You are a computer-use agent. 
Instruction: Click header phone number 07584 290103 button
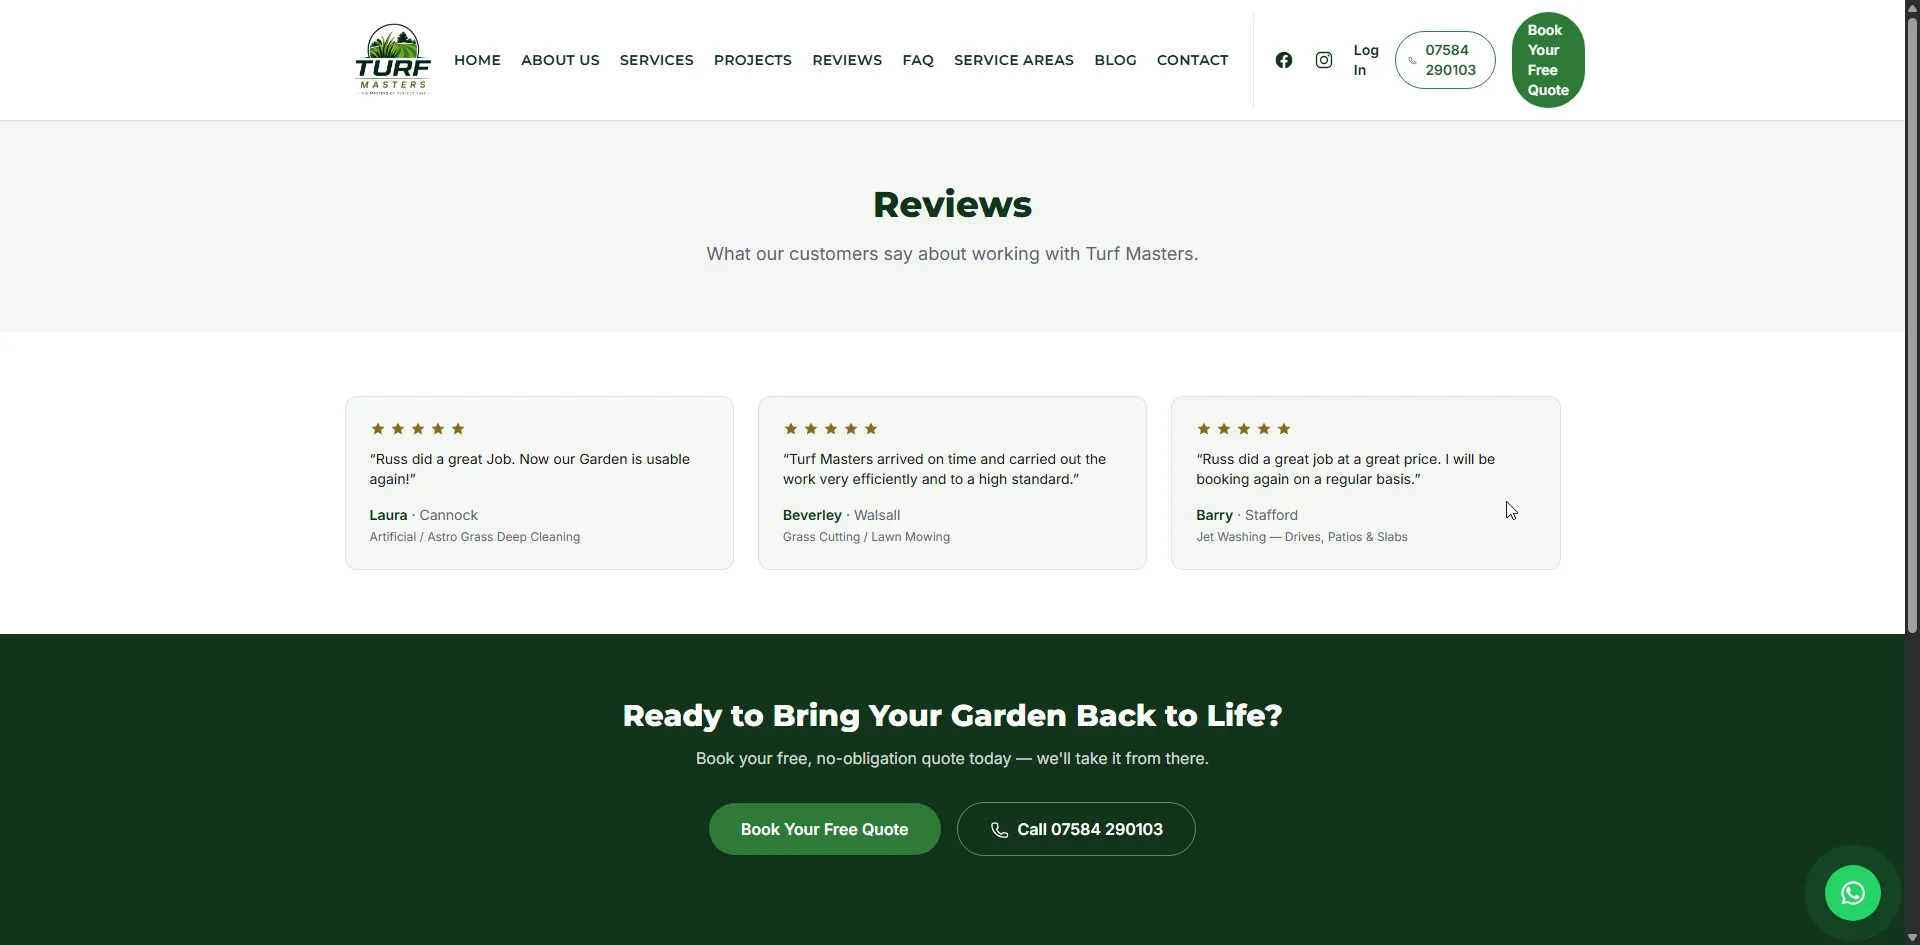1445,60
